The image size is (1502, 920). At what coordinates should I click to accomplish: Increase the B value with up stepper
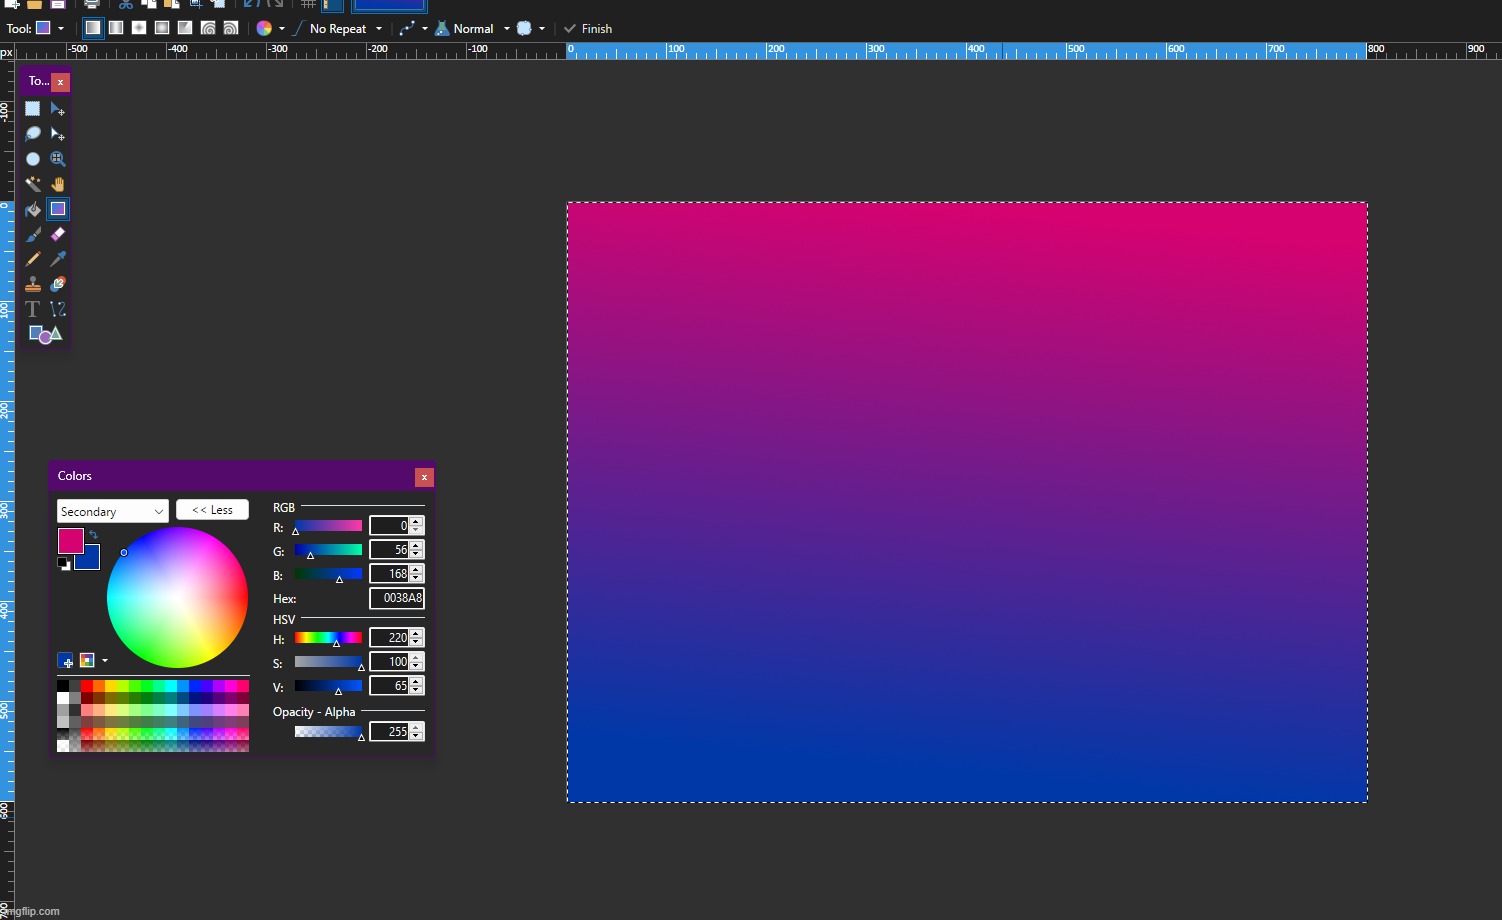click(x=417, y=569)
